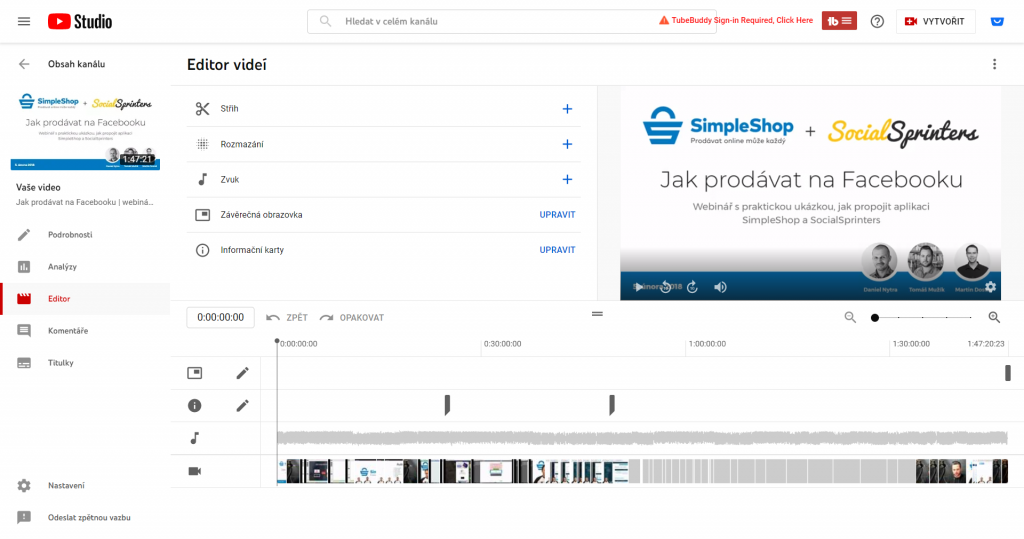
Task: Select the Rozmazání blur row
Action: [384, 144]
